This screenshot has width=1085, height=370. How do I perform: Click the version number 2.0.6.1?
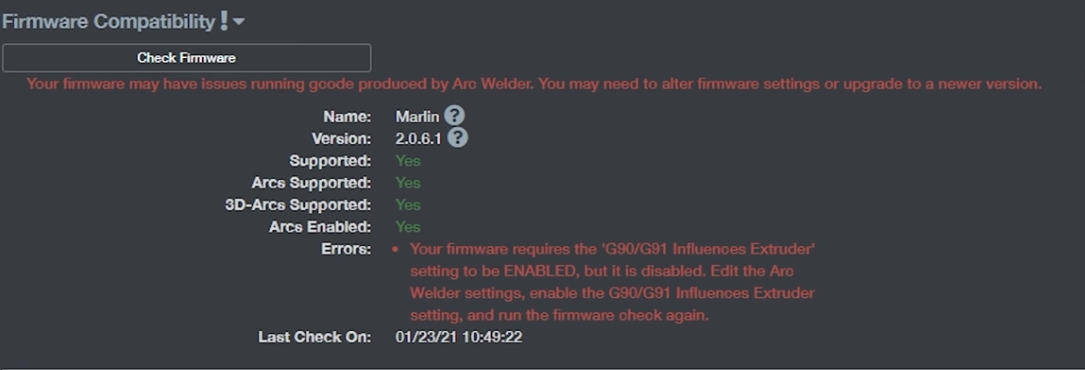tap(419, 138)
